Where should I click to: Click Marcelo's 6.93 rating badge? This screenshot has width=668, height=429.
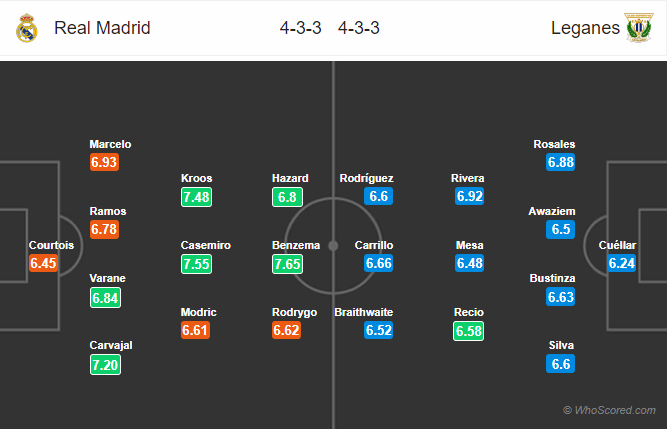[104, 162]
